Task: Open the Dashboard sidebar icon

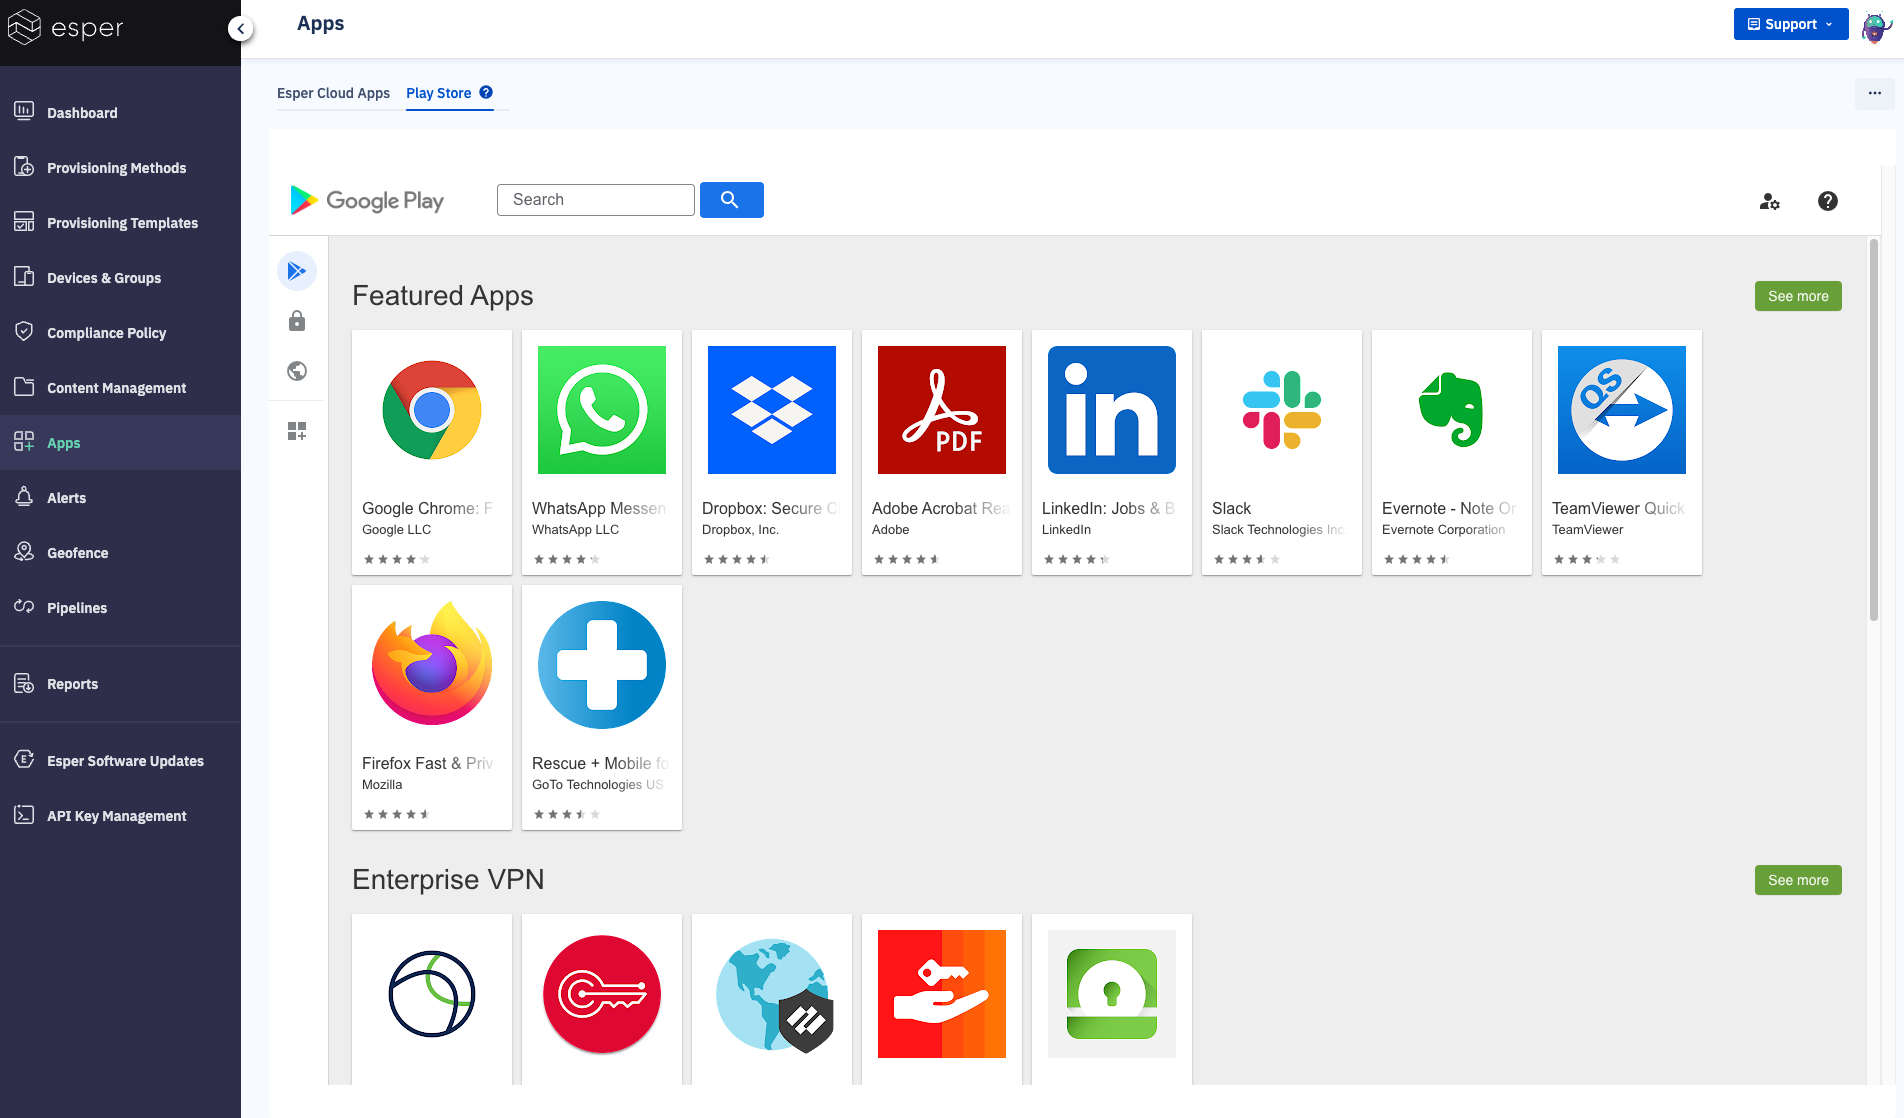Action: coord(24,112)
